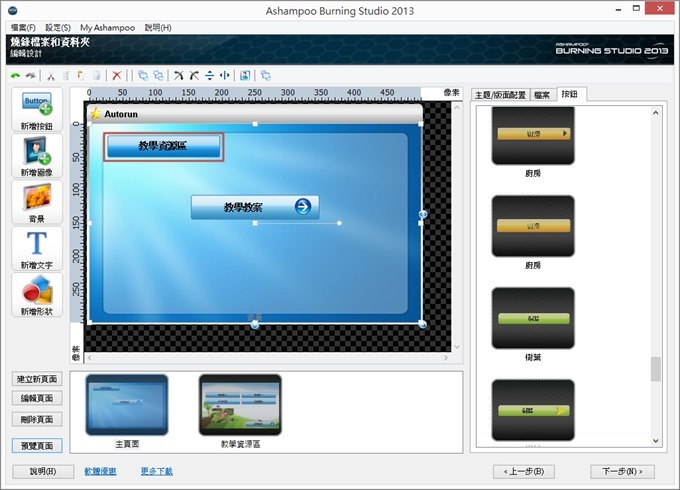Open the 軟體優惠 link
680x490 pixels.
(x=100, y=471)
